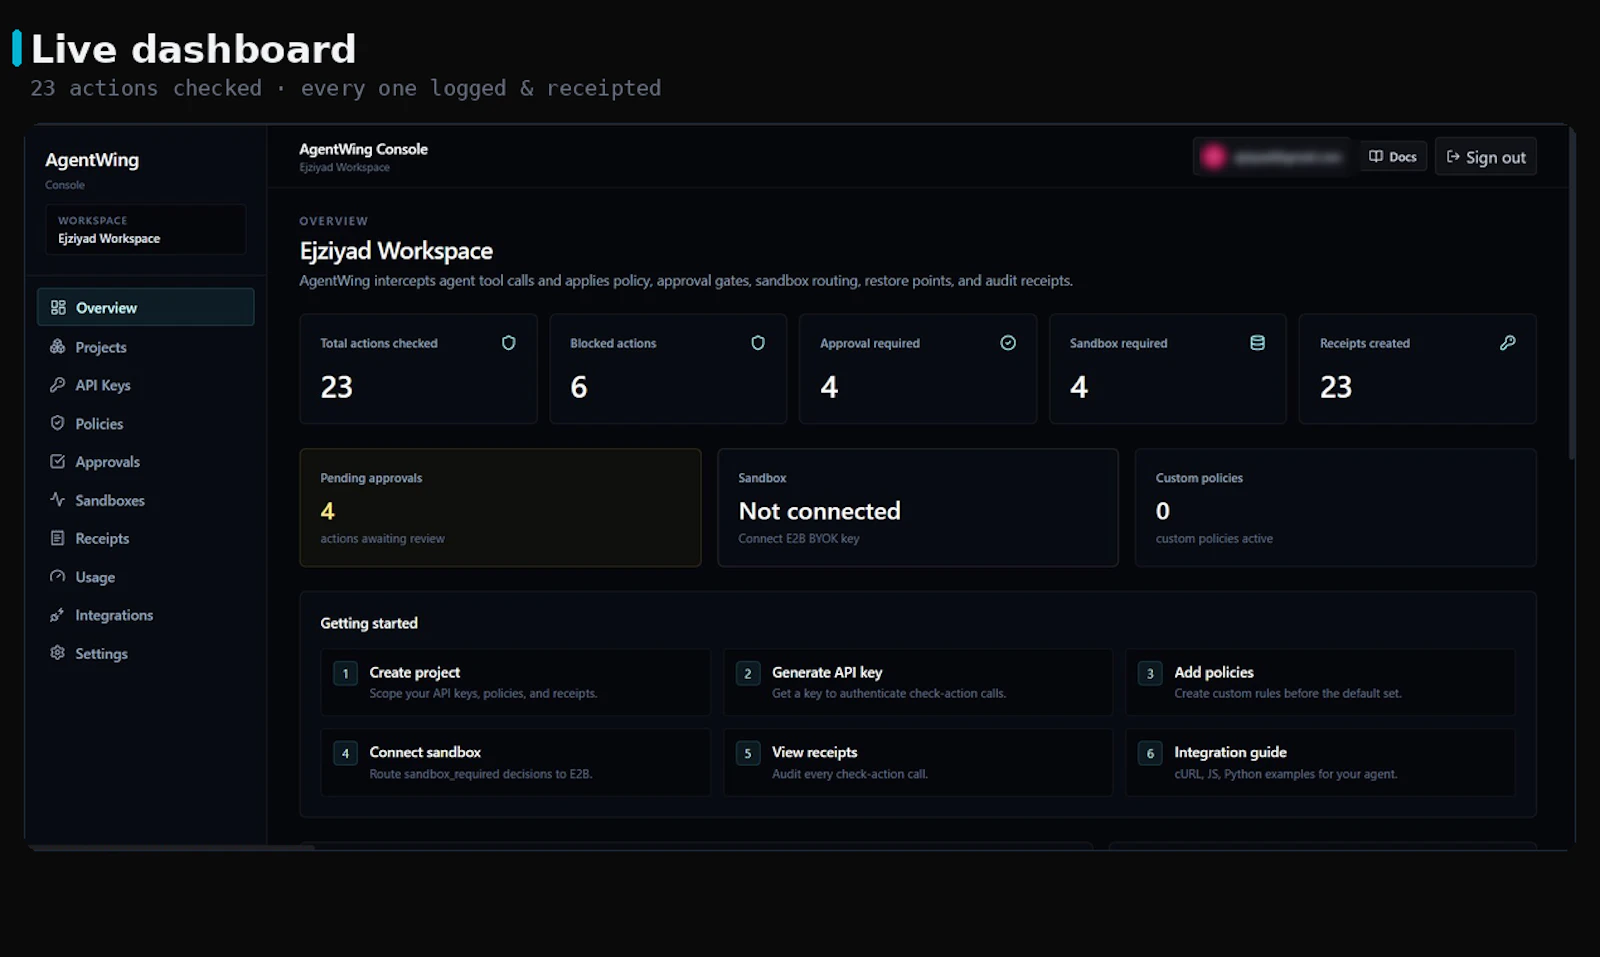Open the Usage sidebar page
The height and width of the screenshot is (957, 1600).
[145, 577]
